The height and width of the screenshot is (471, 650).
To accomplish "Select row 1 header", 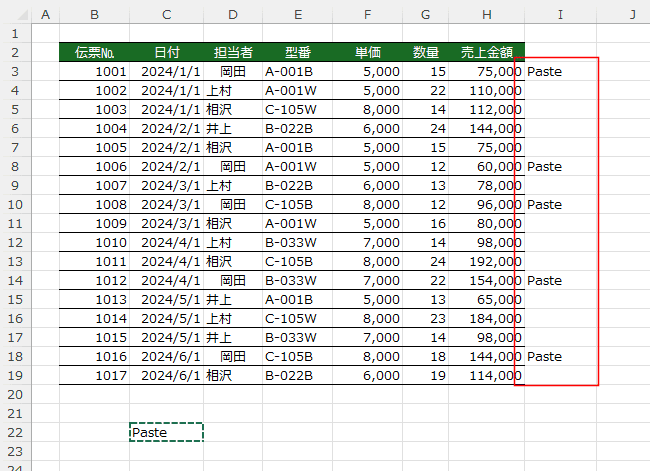I will click(15, 34).
